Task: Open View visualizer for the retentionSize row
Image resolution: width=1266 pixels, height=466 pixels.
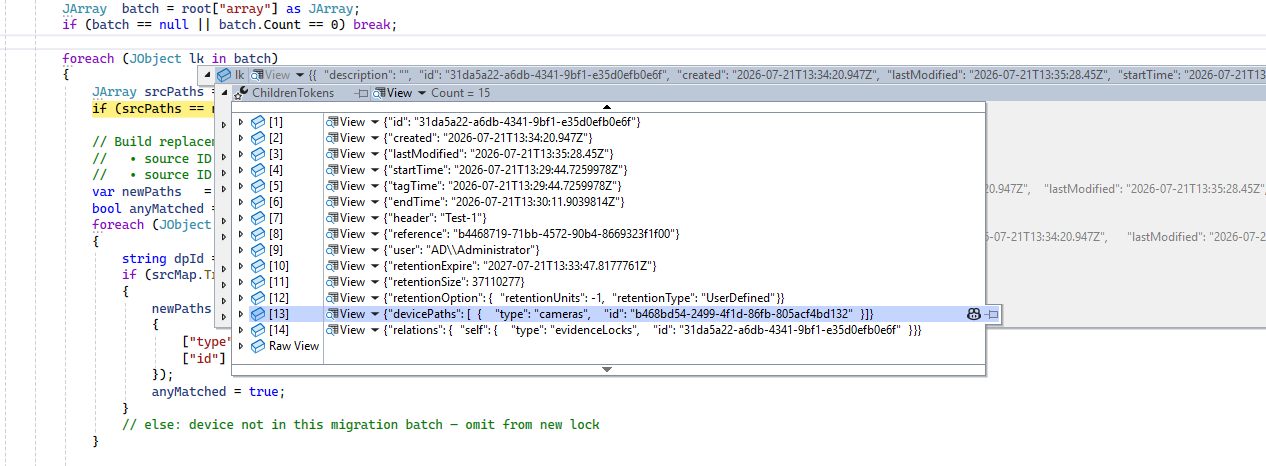Action: [x=347, y=283]
